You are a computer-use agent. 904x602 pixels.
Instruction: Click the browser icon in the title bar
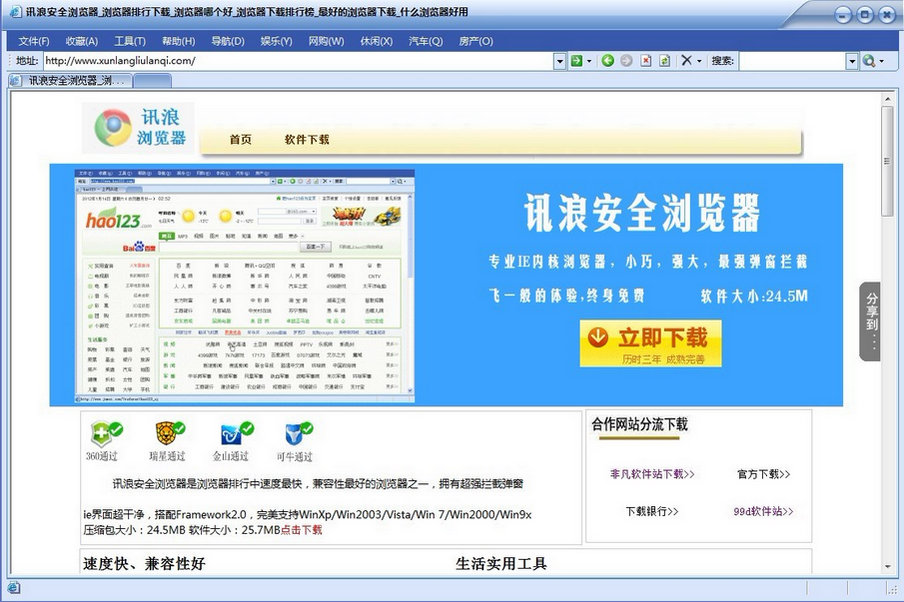(x=16, y=12)
